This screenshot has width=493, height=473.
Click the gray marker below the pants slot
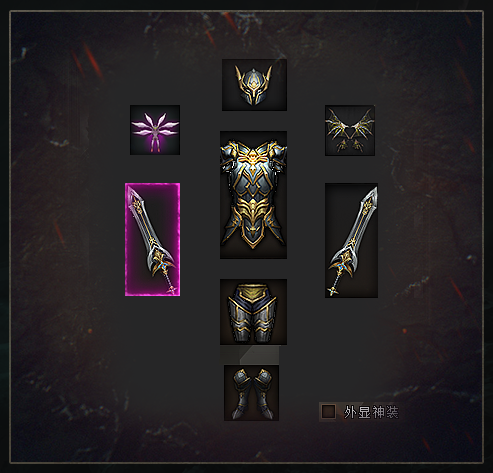point(258,355)
